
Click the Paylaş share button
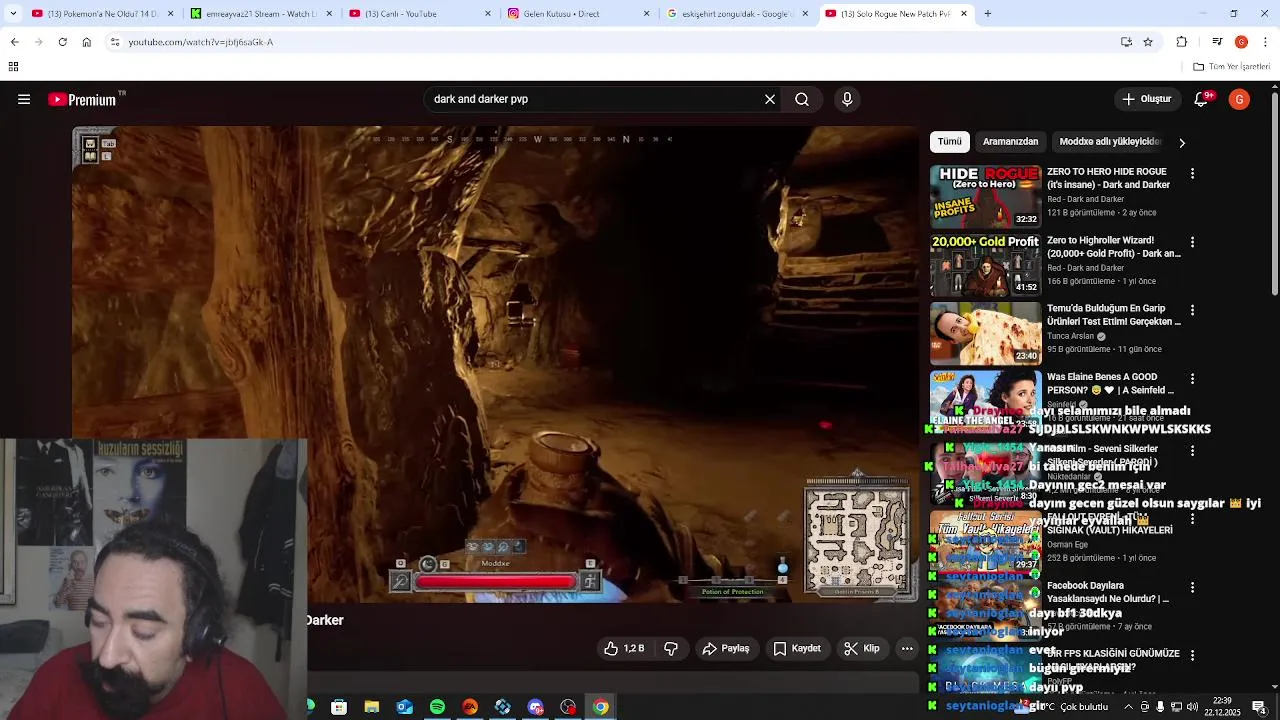click(x=726, y=648)
